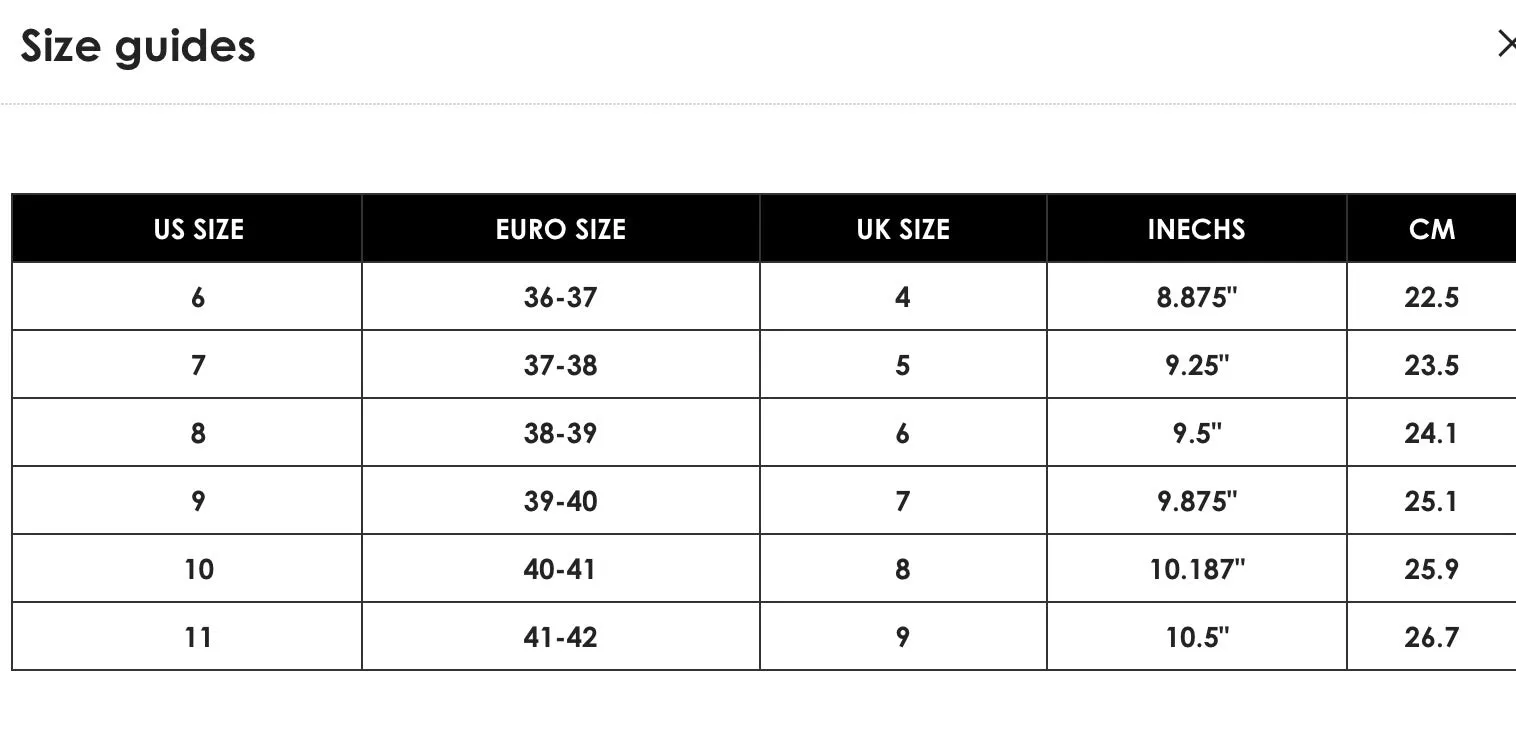The width and height of the screenshot is (1516, 748).
Task: Click the UK SIZE column header
Action: point(903,228)
